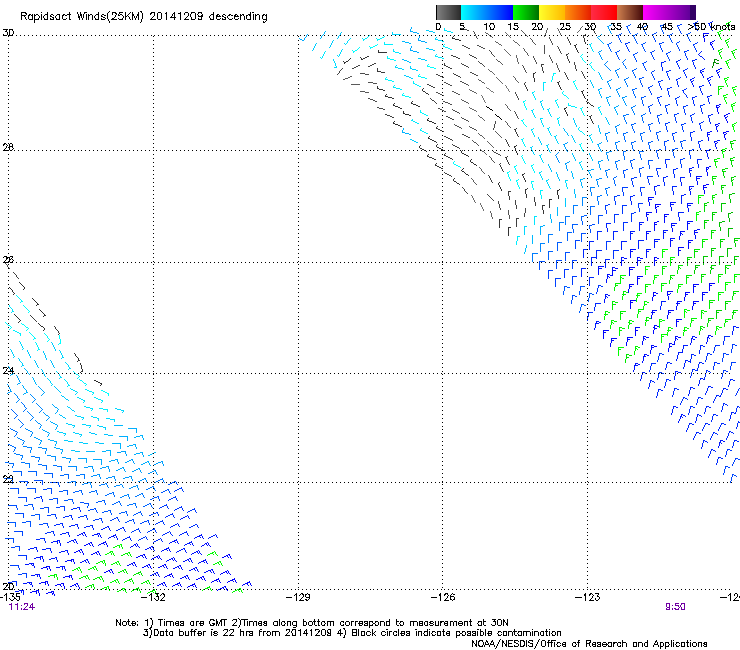Click the 'NOAA/NESDIS/Office of Research and Applications' credit
Image resolution: width=740 pixels, height=650 pixels.
coord(589,644)
